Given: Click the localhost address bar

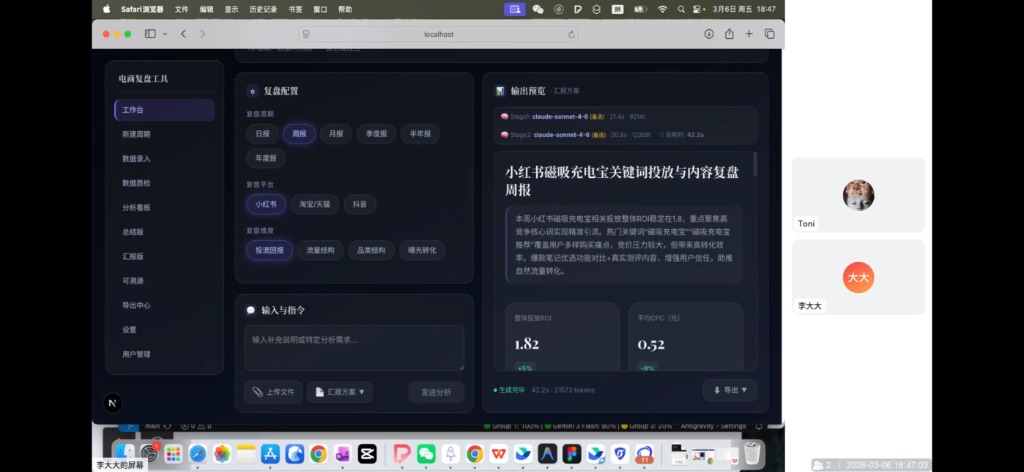Looking at the screenshot, I should coord(438,35).
